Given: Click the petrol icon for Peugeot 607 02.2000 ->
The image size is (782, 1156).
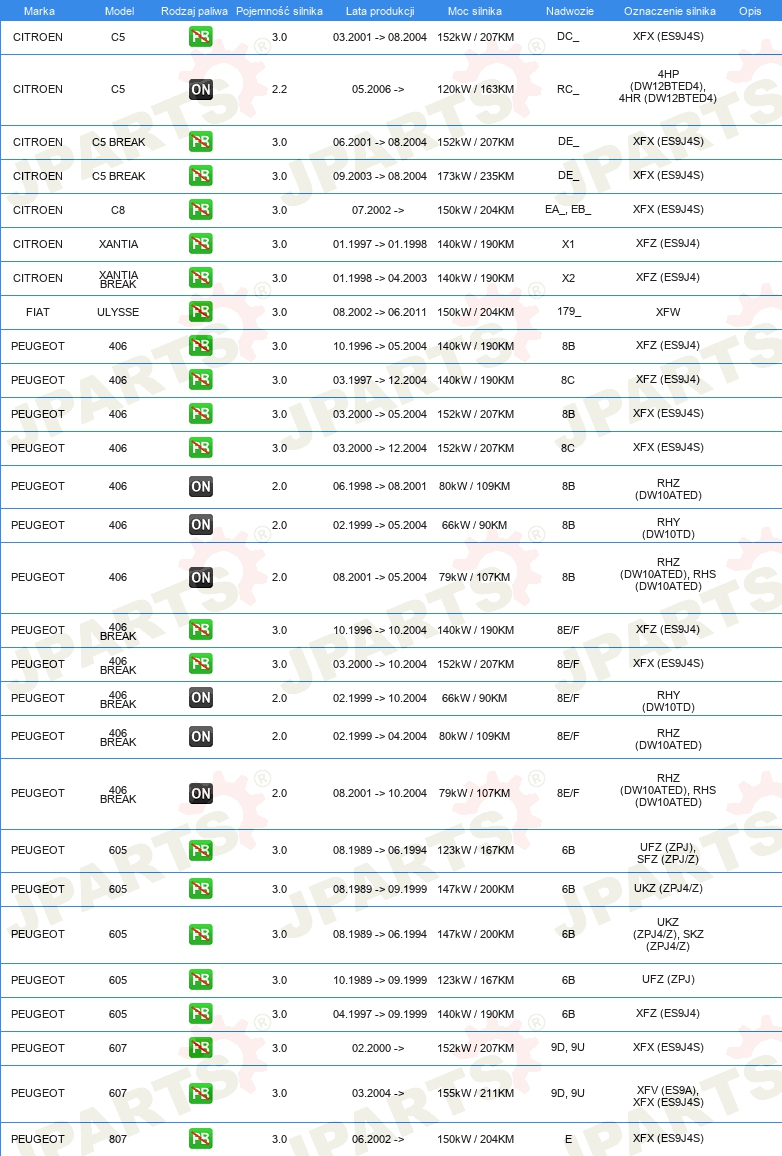Looking at the screenshot, I should coord(200,1047).
